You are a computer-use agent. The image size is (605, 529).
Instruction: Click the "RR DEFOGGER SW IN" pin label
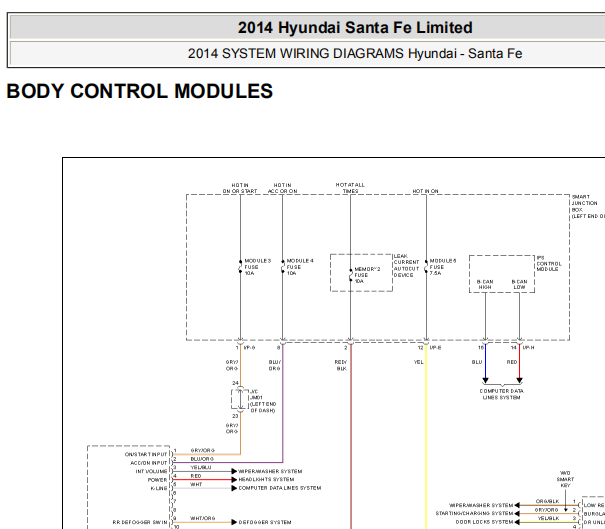(x=140, y=522)
